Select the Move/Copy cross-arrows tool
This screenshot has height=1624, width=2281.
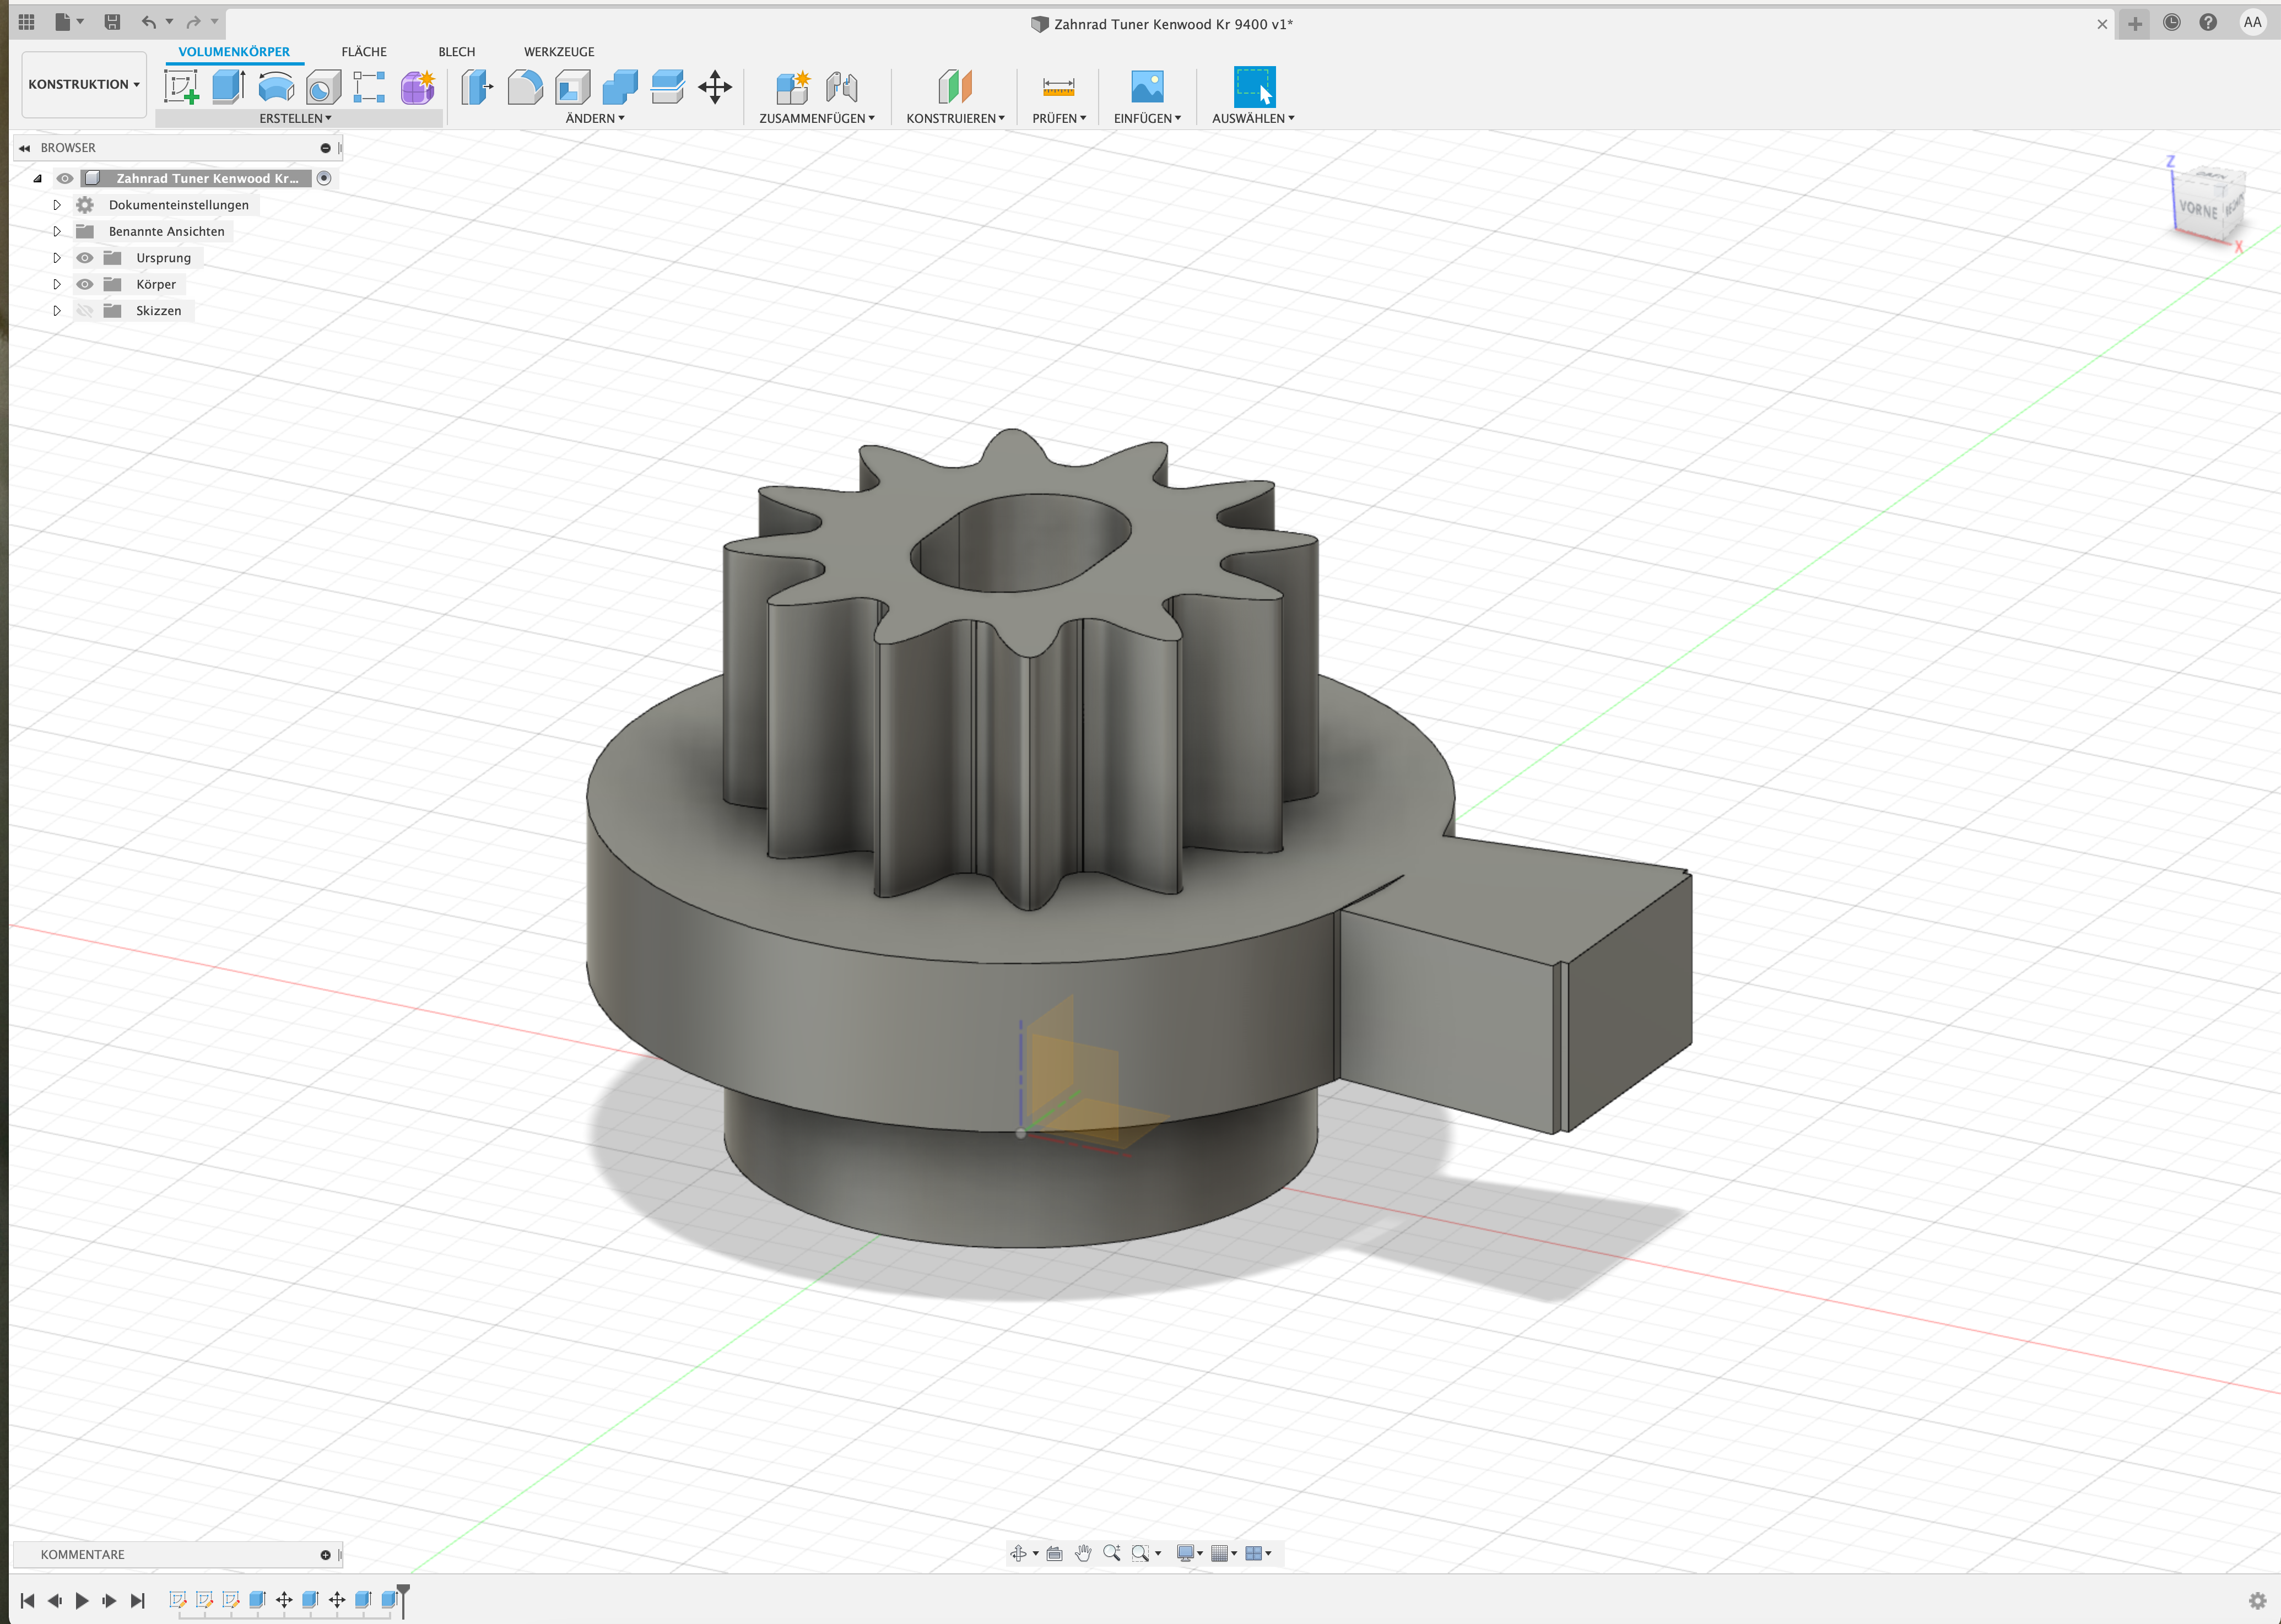point(715,86)
